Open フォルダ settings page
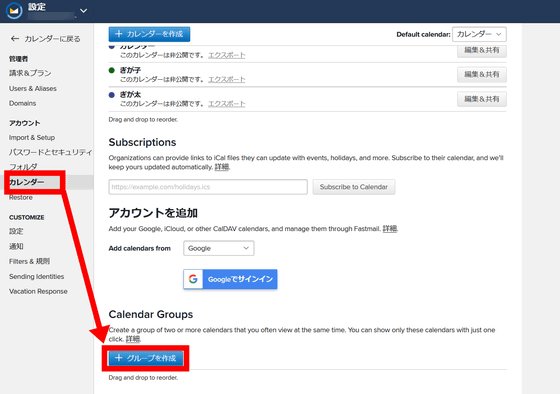This screenshot has width=560, height=394. 23,167
